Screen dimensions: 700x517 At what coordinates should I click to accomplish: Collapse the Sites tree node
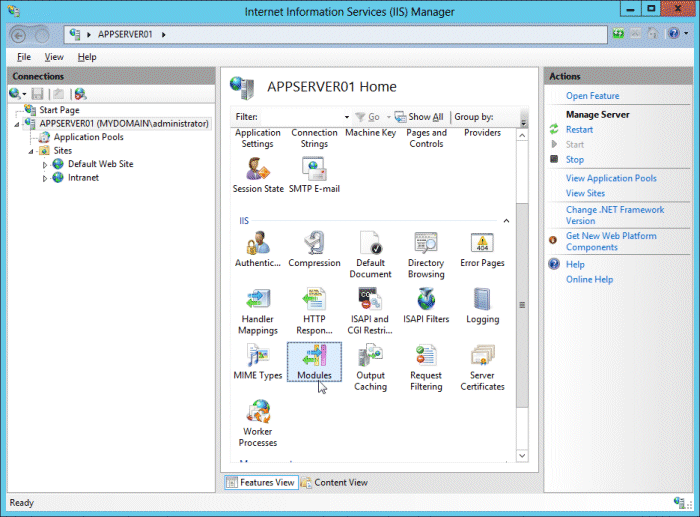[x=31, y=152]
